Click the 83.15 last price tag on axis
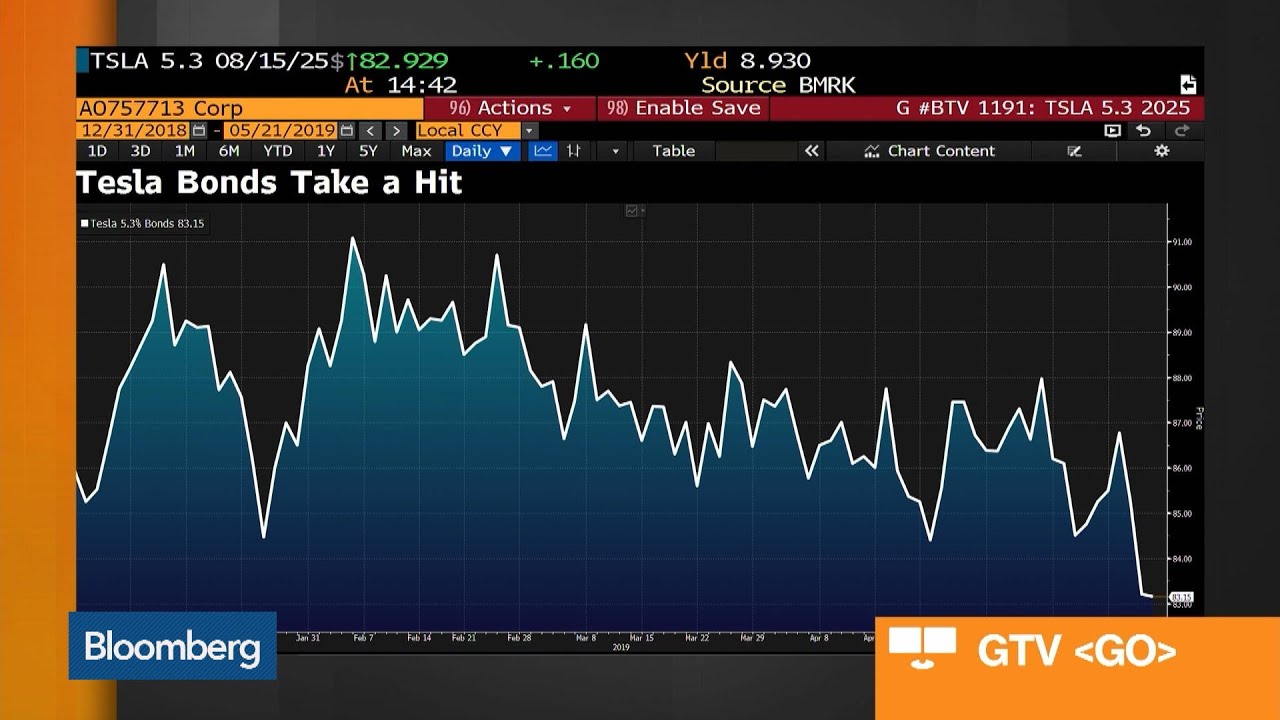Screen dimensions: 1280x720 tap(1181, 597)
